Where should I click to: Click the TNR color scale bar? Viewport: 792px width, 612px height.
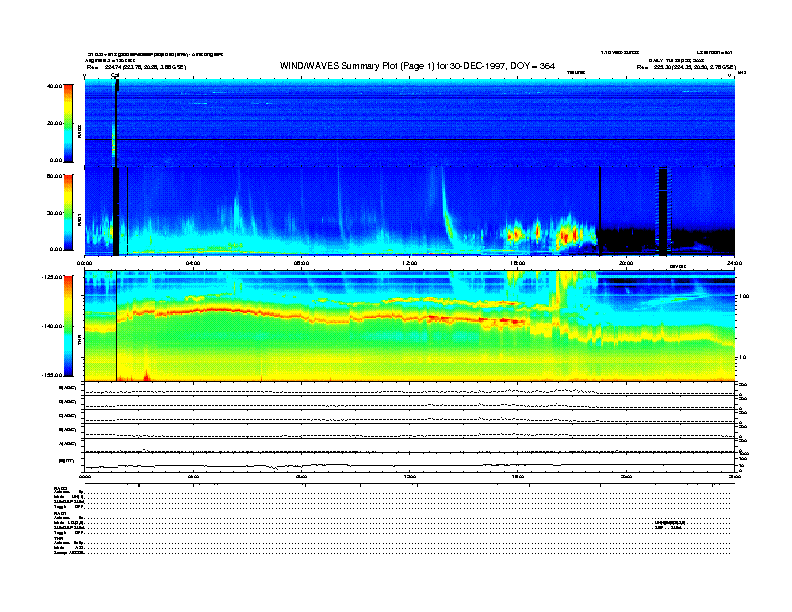pyautogui.click(x=68, y=326)
